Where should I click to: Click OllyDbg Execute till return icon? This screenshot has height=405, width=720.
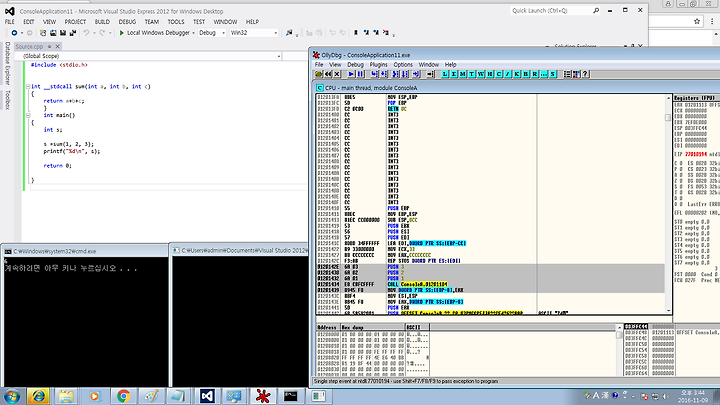(x=416, y=74)
